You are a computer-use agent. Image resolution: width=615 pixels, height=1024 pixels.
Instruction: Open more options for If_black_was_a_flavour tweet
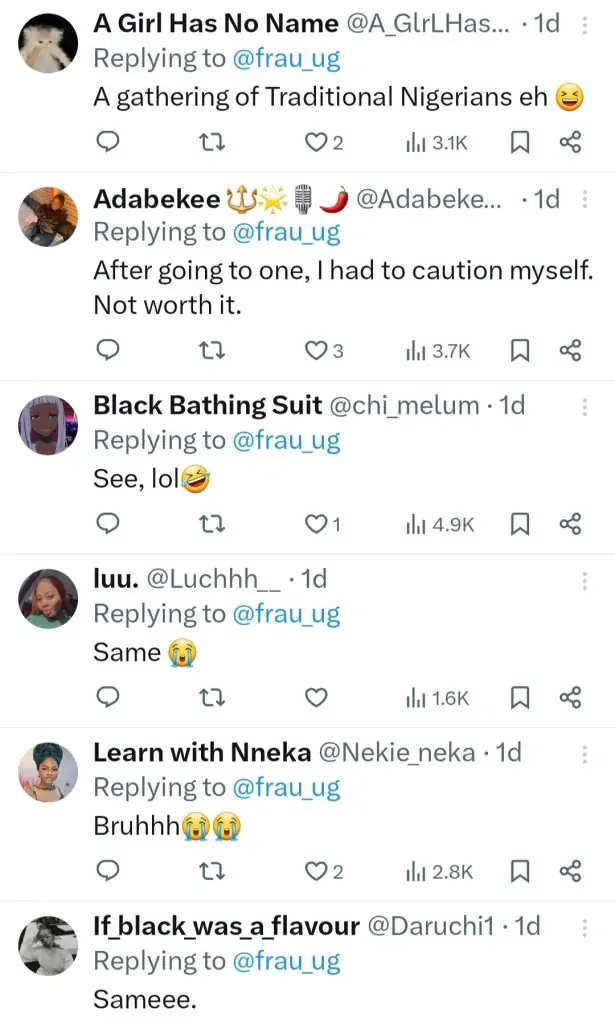584,927
